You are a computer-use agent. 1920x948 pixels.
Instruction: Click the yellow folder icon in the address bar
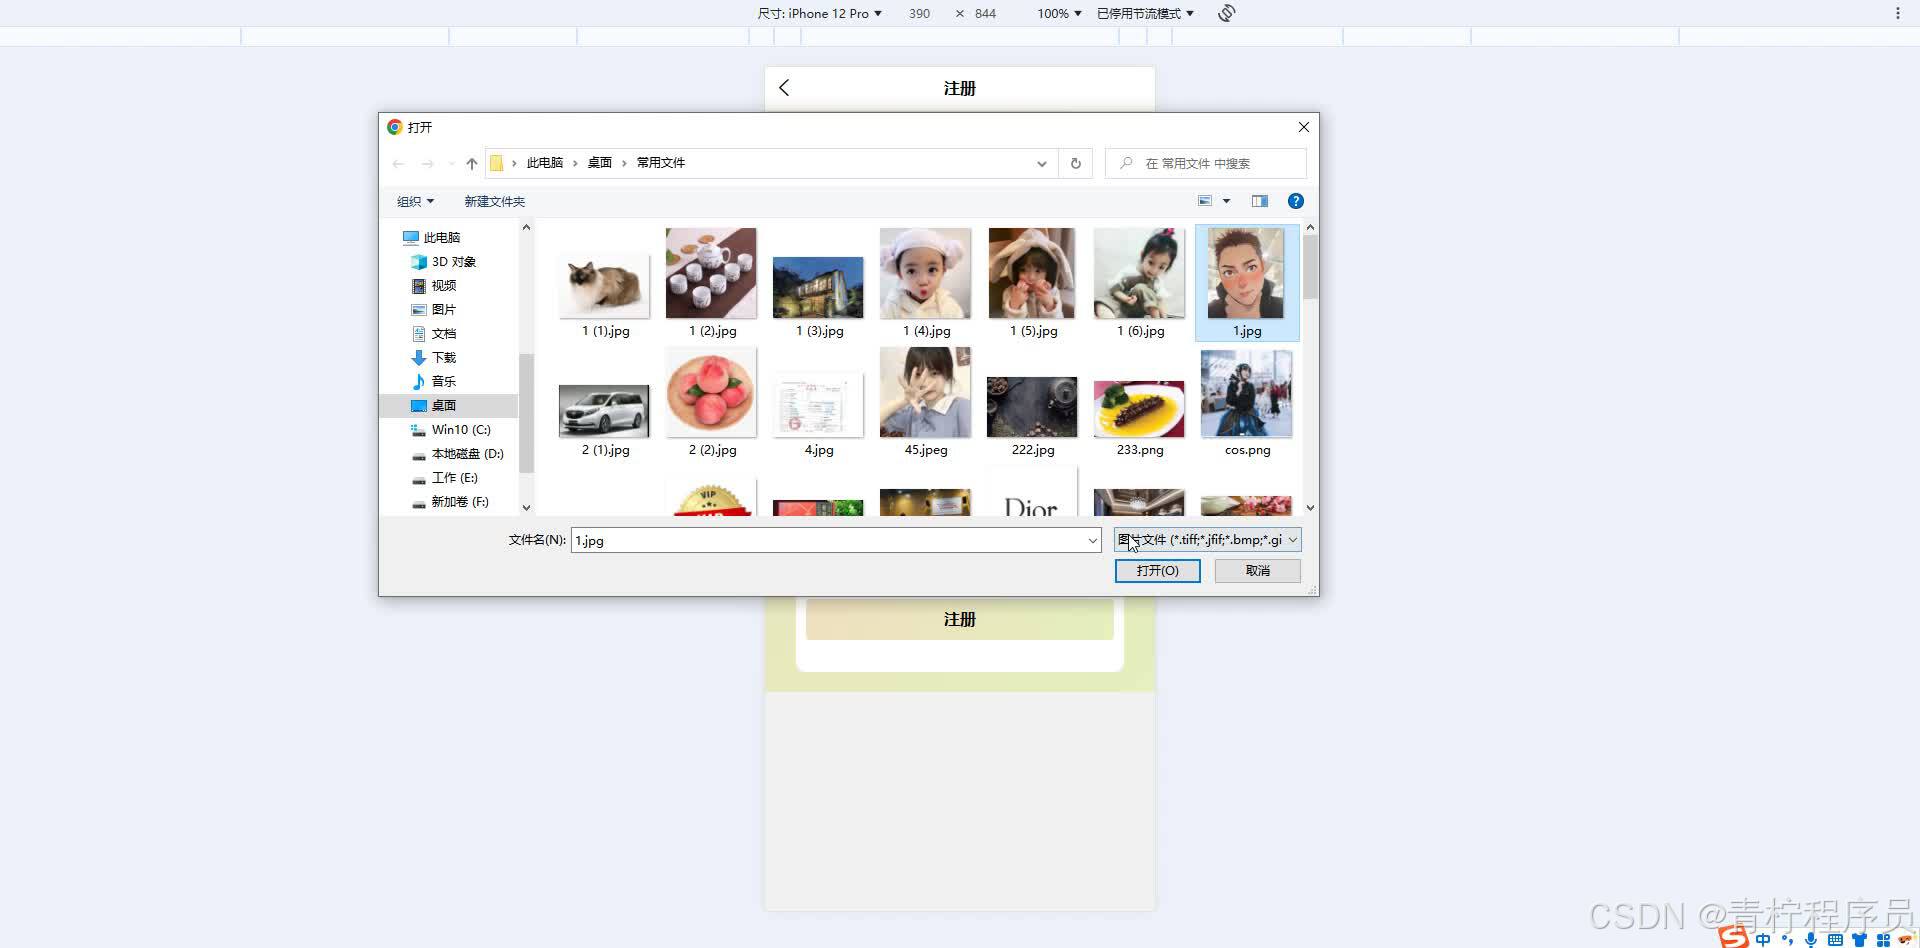tap(497, 162)
